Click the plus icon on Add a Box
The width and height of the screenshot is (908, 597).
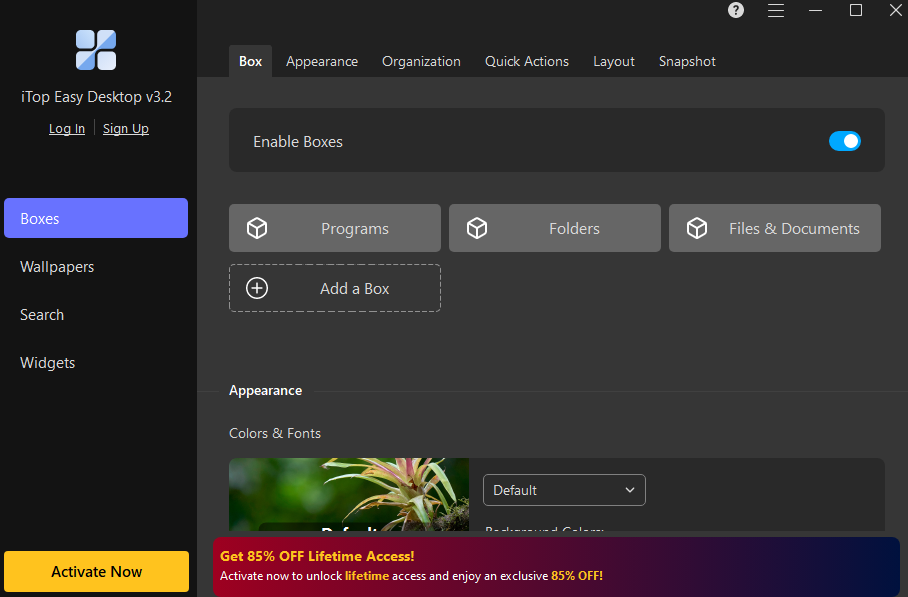pos(256,287)
